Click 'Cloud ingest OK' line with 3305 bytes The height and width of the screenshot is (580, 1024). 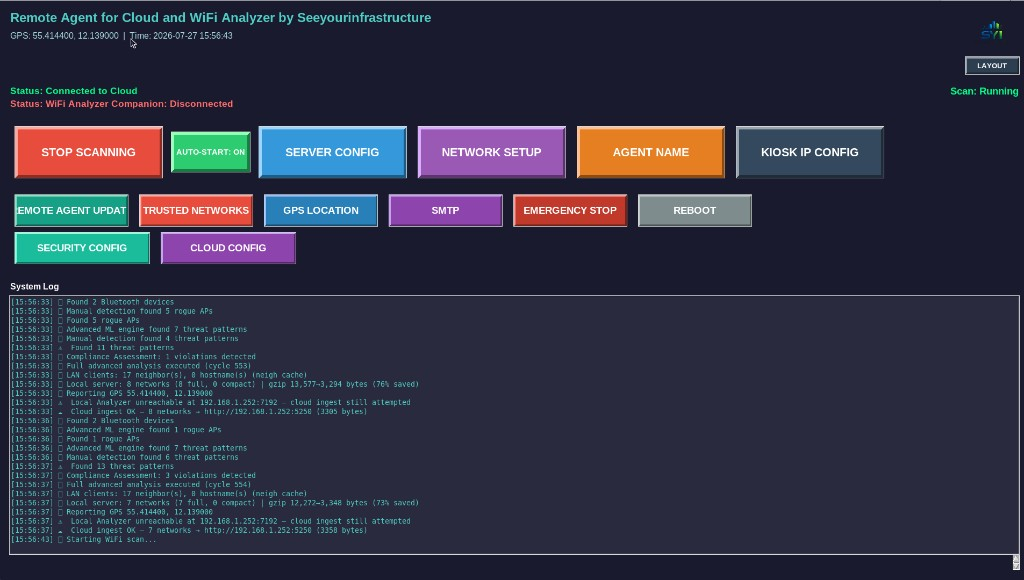coord(189,411)
